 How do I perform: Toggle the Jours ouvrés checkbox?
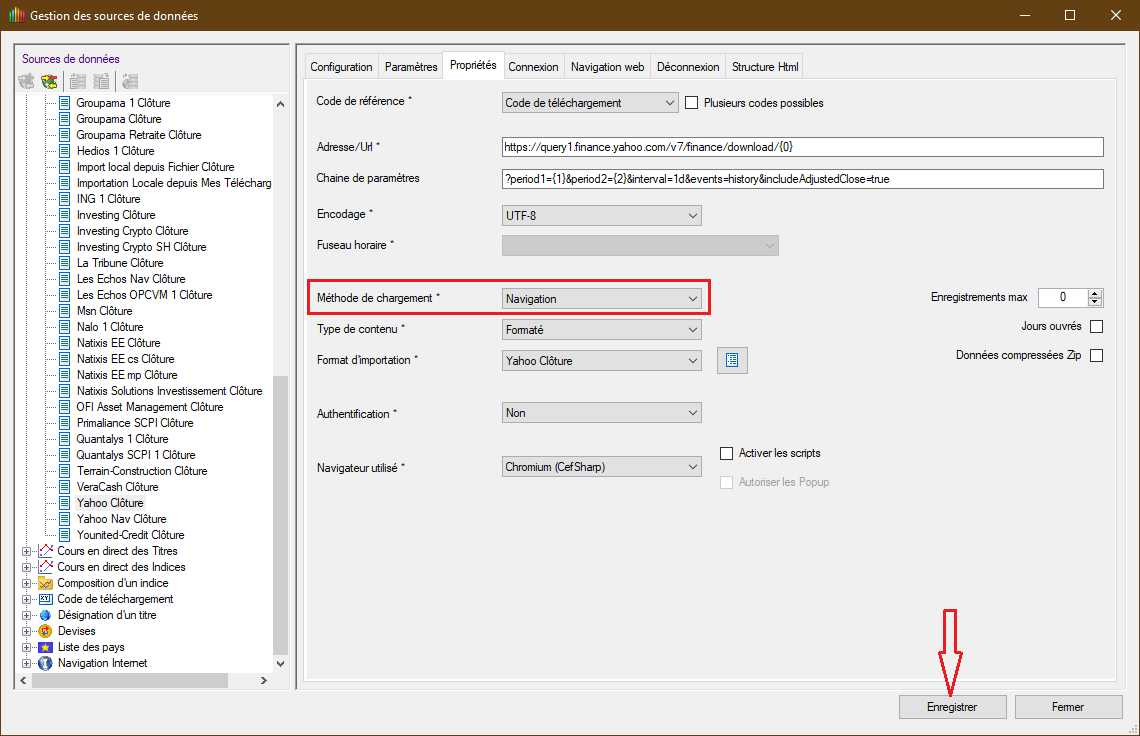pyautogui.click(x=1096, y=327)
